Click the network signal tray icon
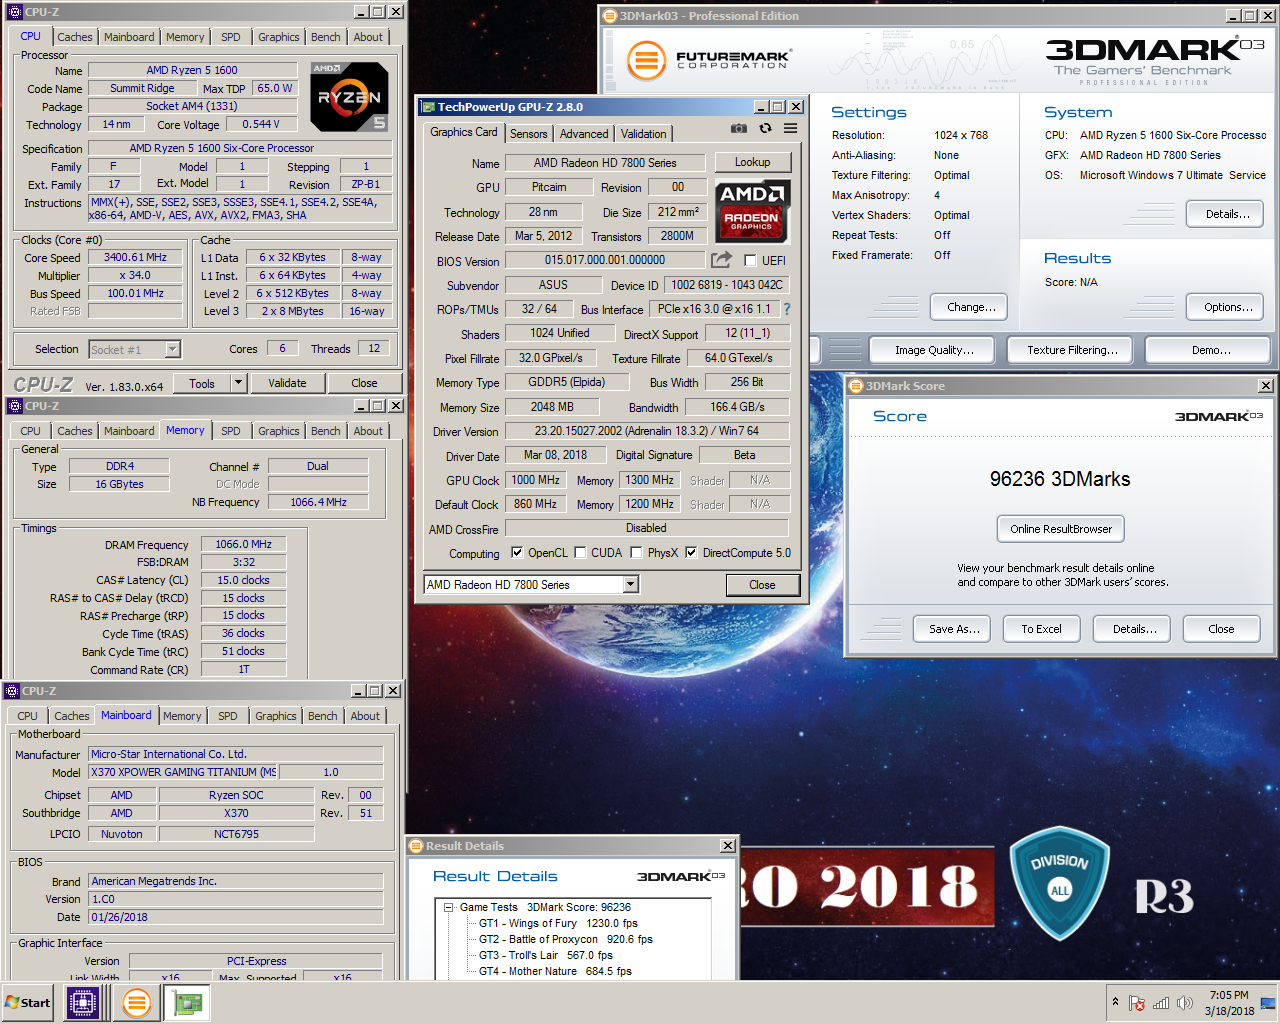The height and width of the screenshot is (1024, 1280). (1161, 1003)
